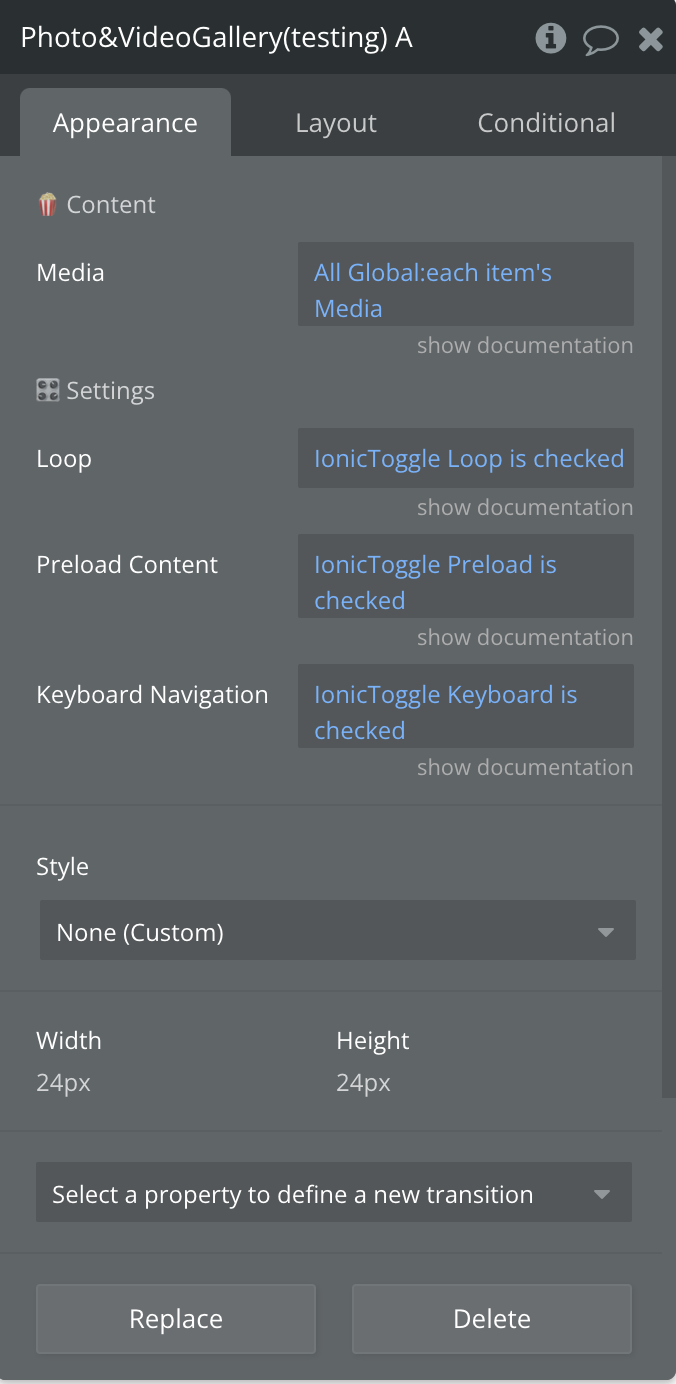Switch to the Conditional tab
The width and height of the screenshot is (676, 1384).
546,123
